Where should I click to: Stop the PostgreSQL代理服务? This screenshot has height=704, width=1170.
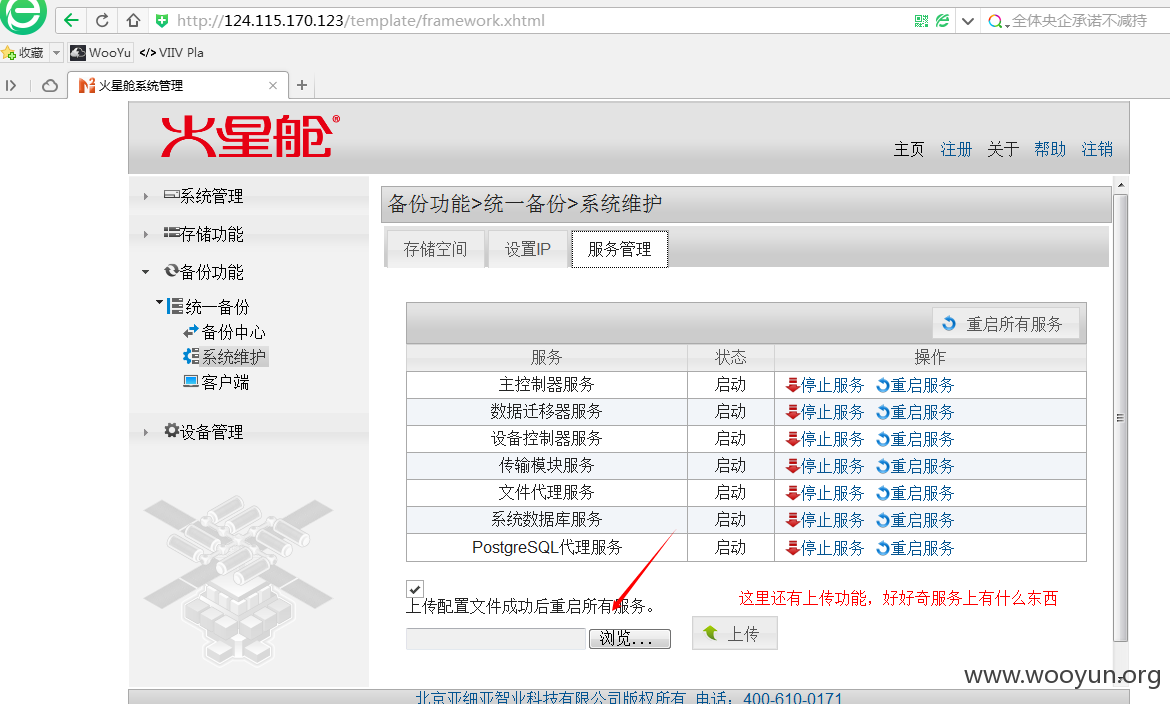[825, 548]
